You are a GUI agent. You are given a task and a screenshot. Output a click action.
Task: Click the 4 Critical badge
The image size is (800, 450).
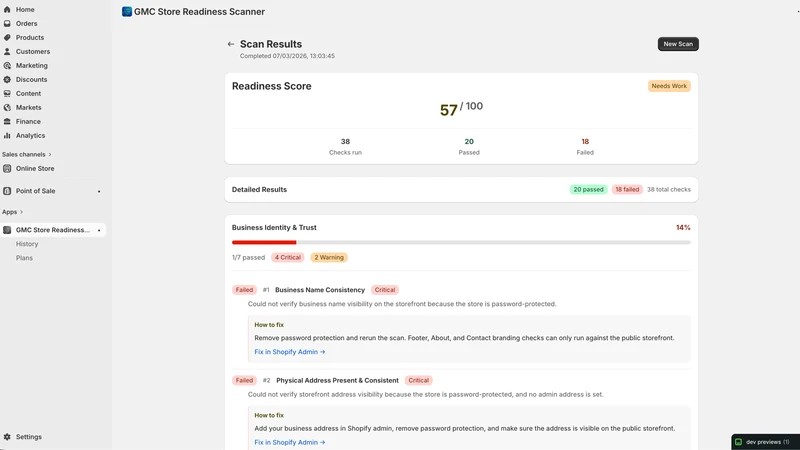288,258
